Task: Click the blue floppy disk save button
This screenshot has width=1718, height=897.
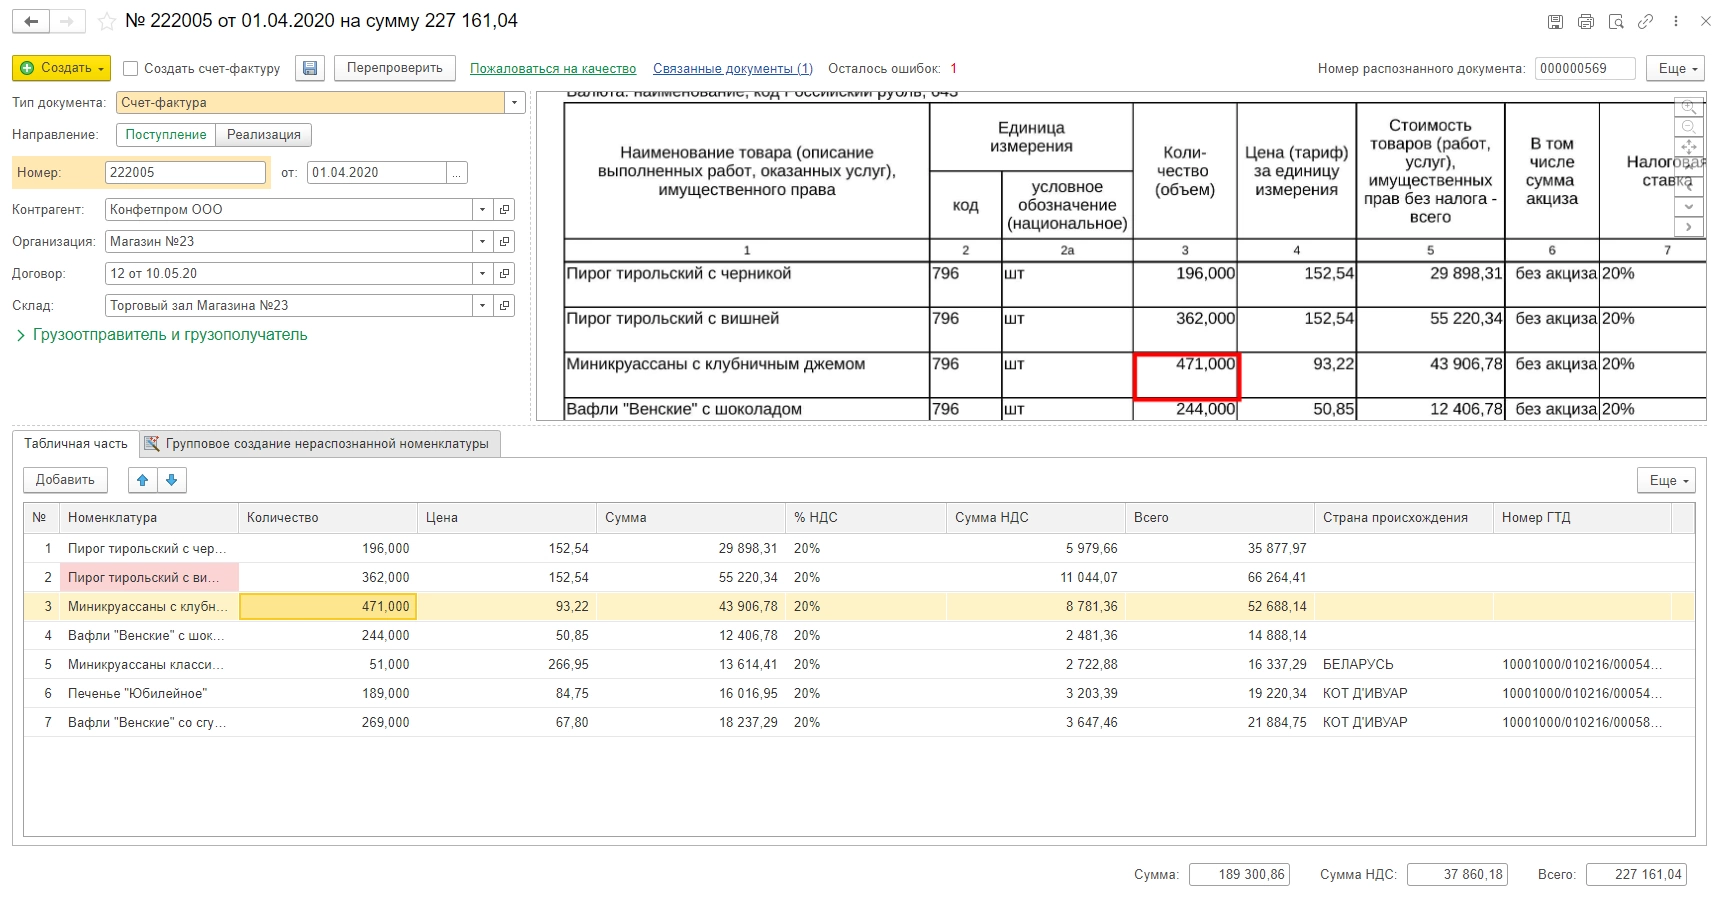Action: (x=310, y=68)
